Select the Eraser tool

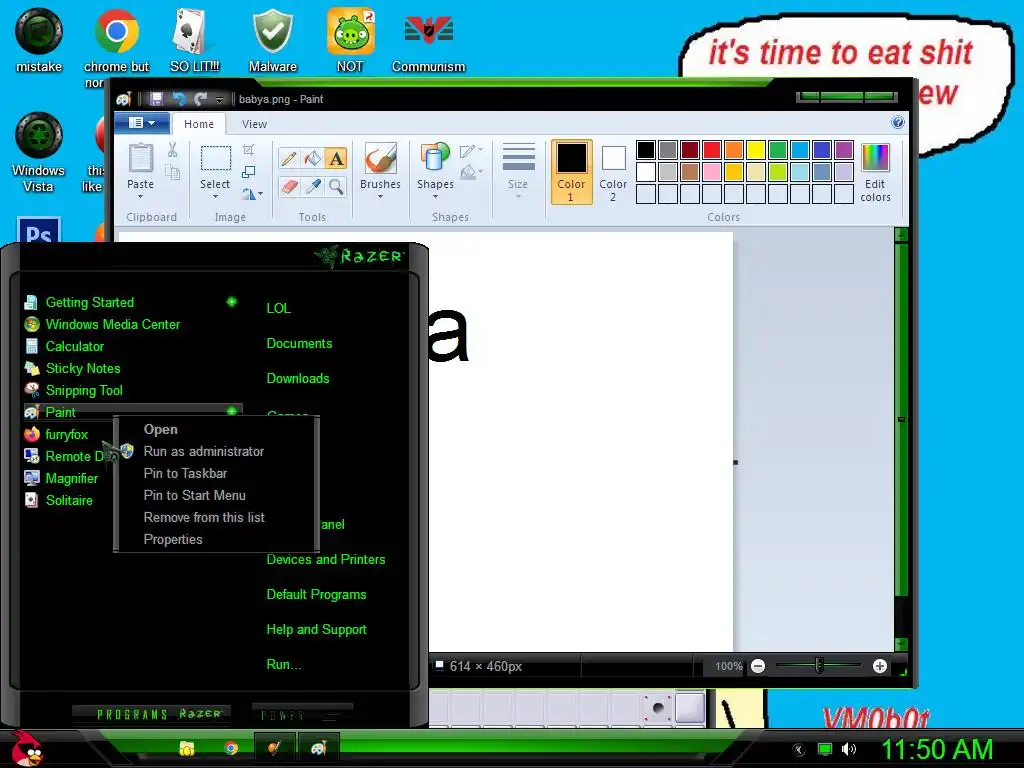289,187
